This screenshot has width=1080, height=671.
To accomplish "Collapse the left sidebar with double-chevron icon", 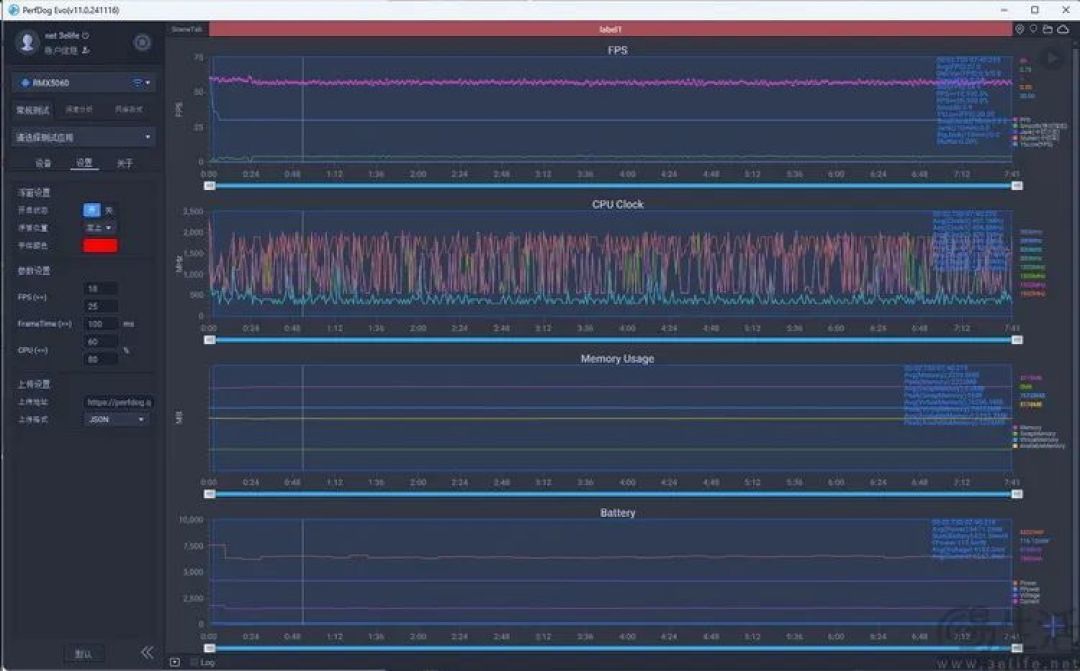I will click(x=147, y=652).
